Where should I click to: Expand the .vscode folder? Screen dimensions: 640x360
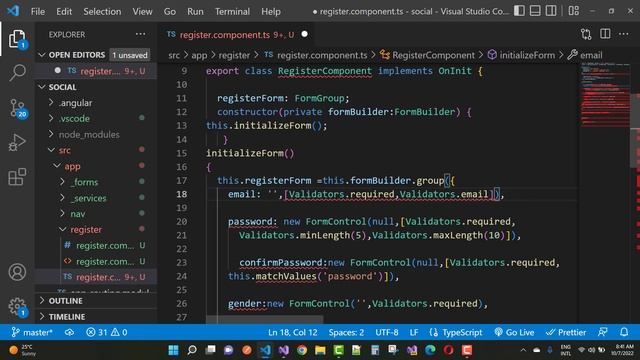96,118
